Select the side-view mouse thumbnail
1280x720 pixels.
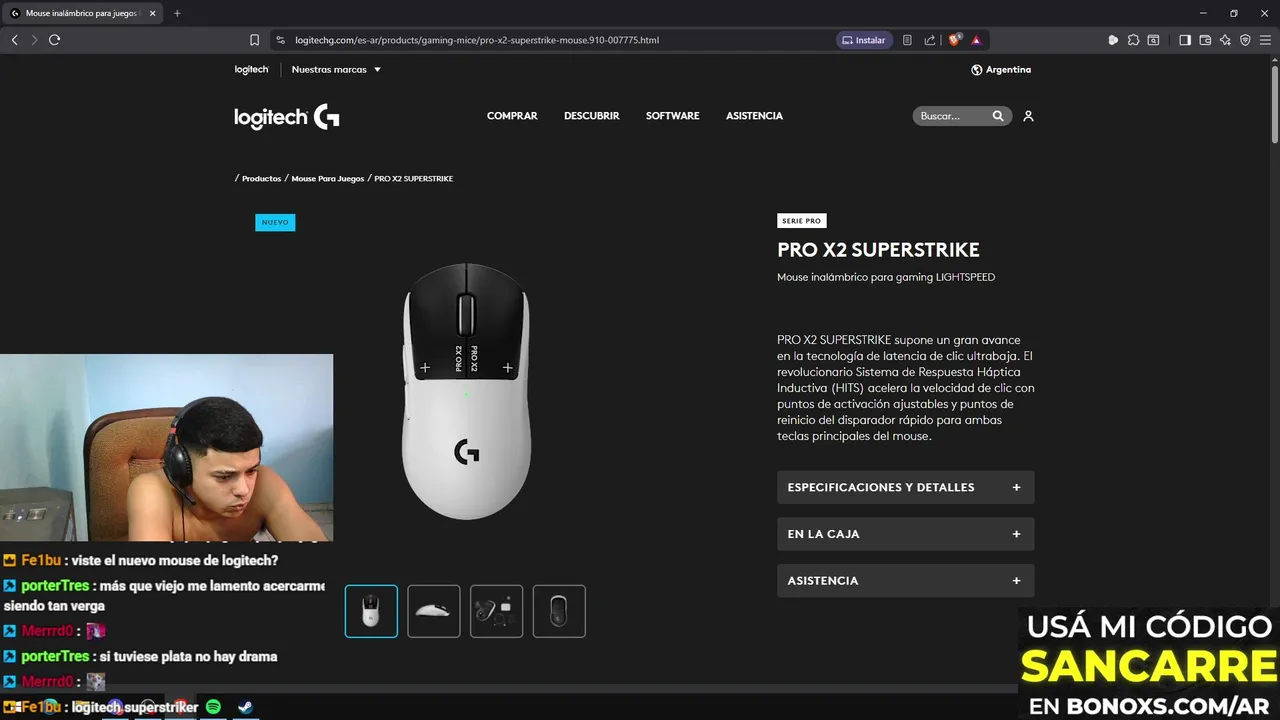coord(434,611)
